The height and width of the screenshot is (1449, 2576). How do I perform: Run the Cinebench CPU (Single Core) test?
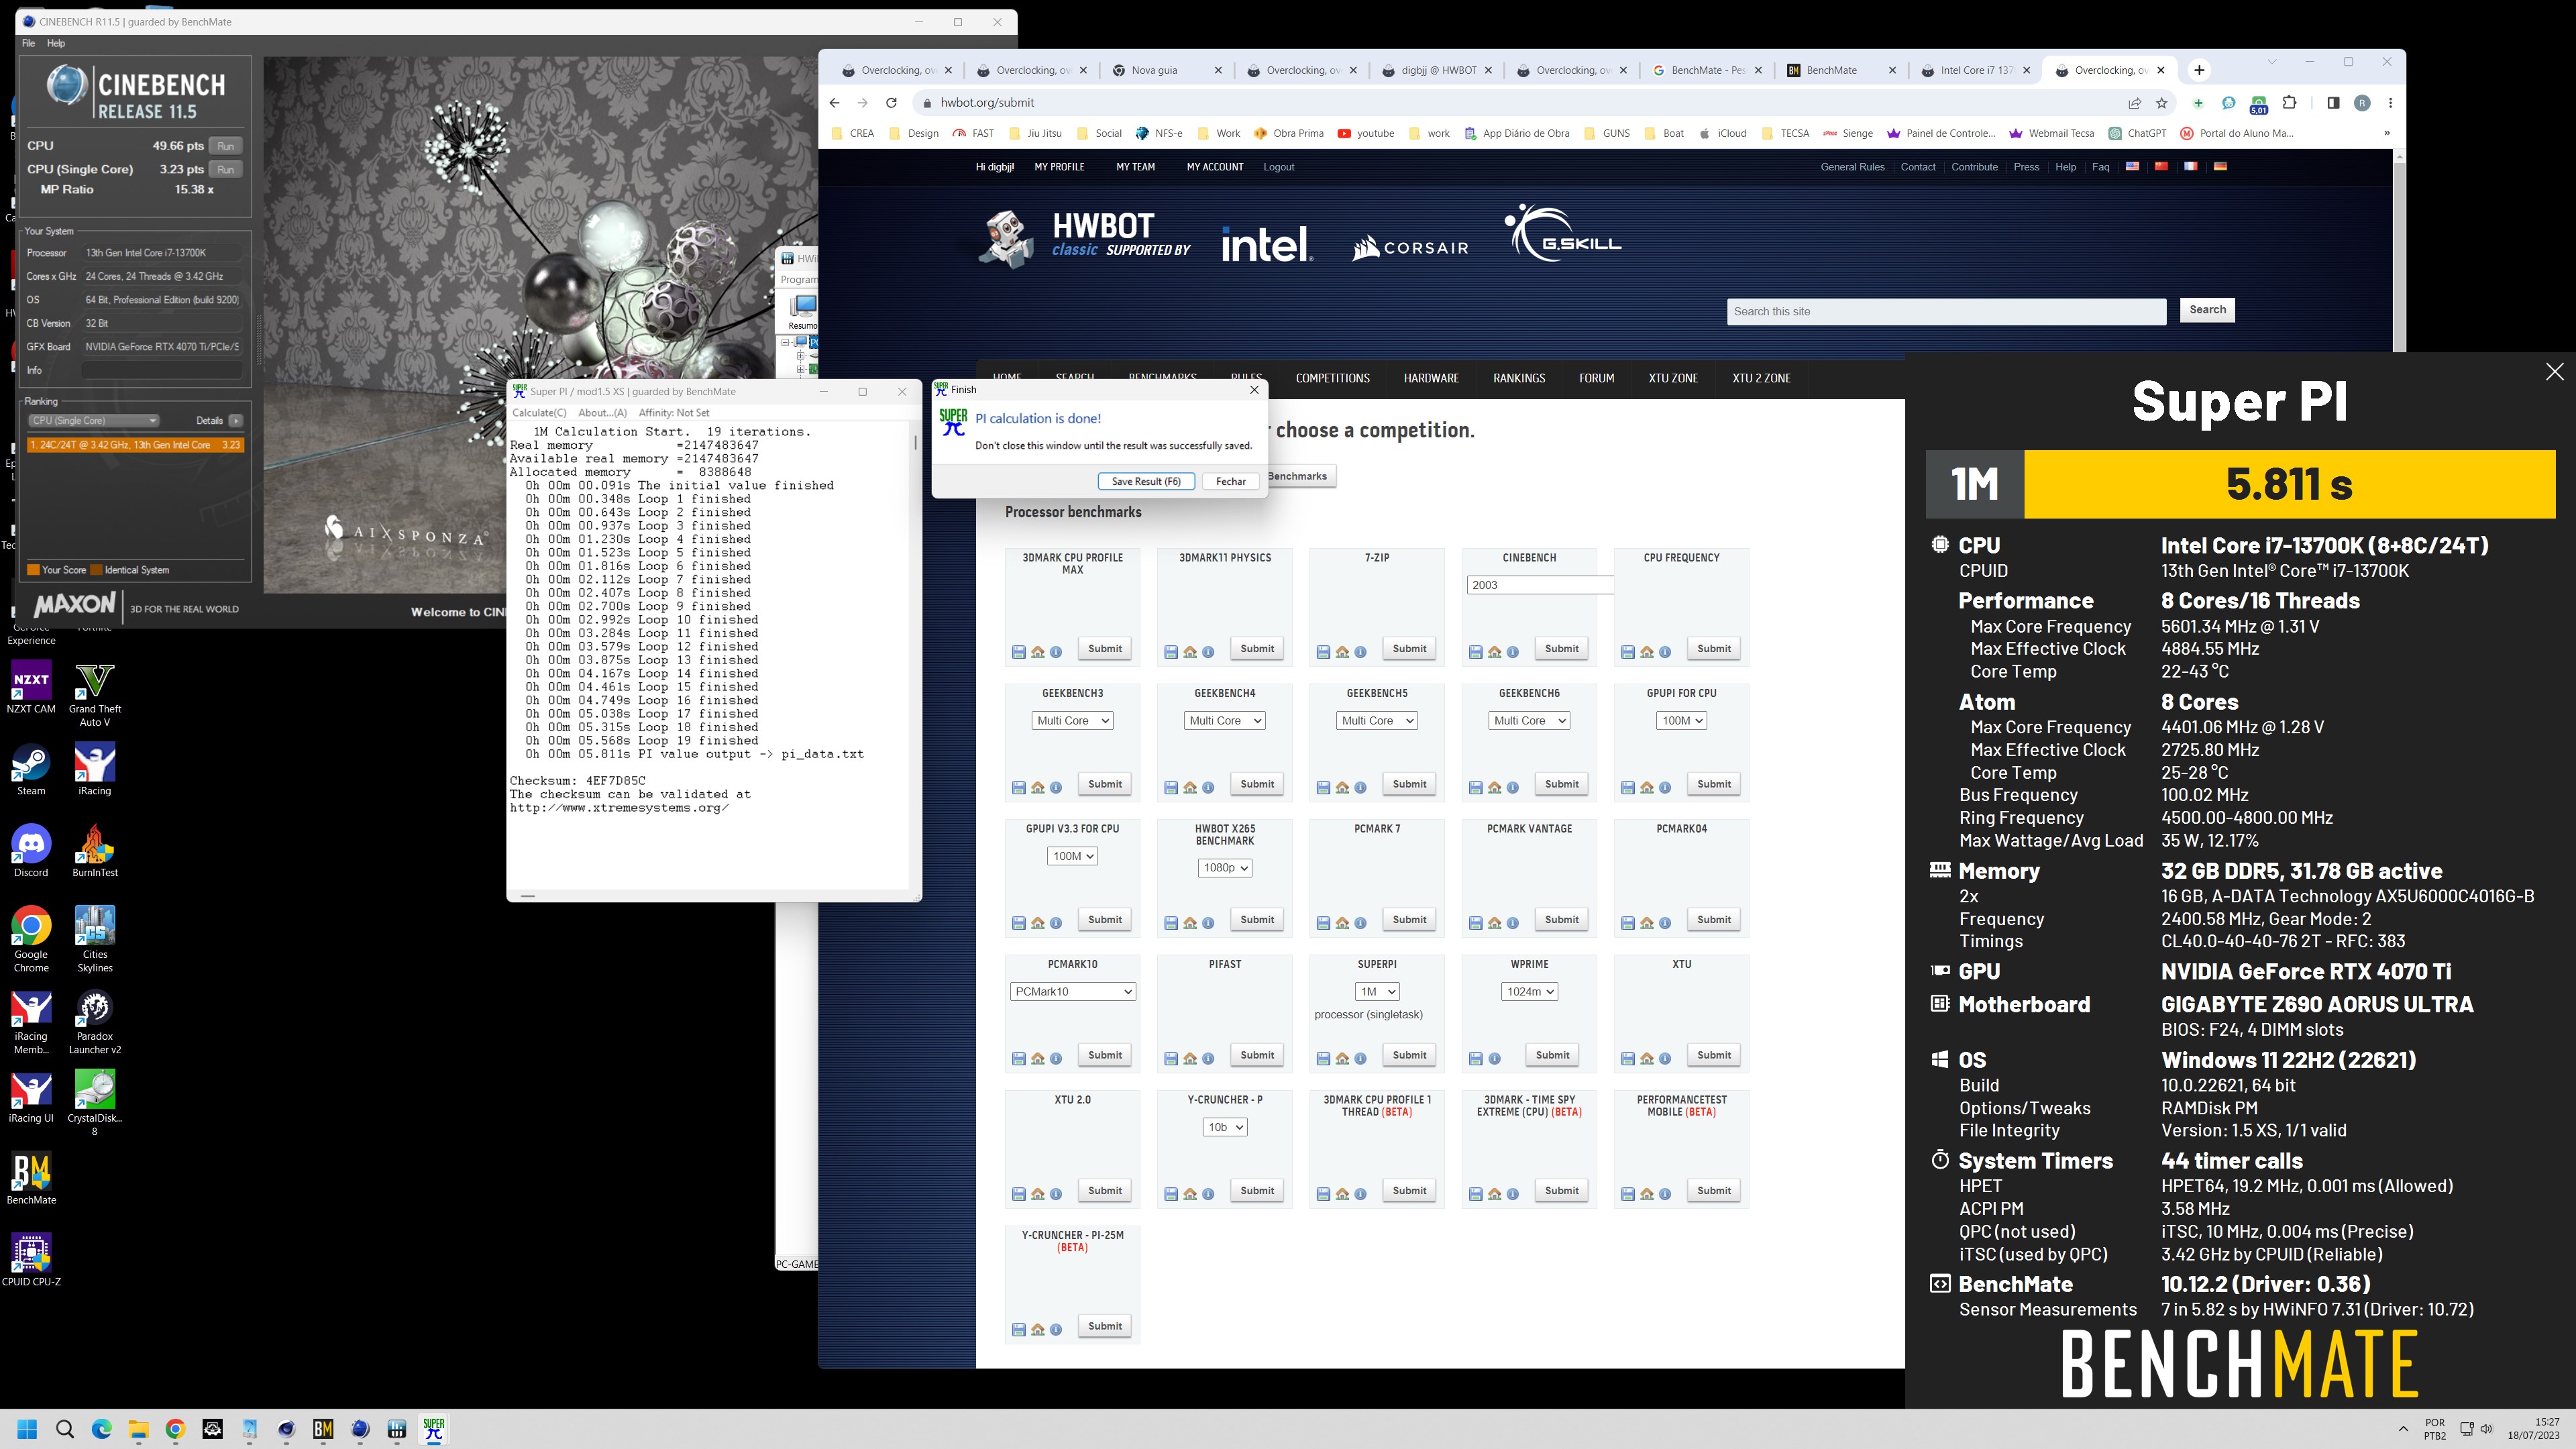pyautogui.click(x=226, y=170)
